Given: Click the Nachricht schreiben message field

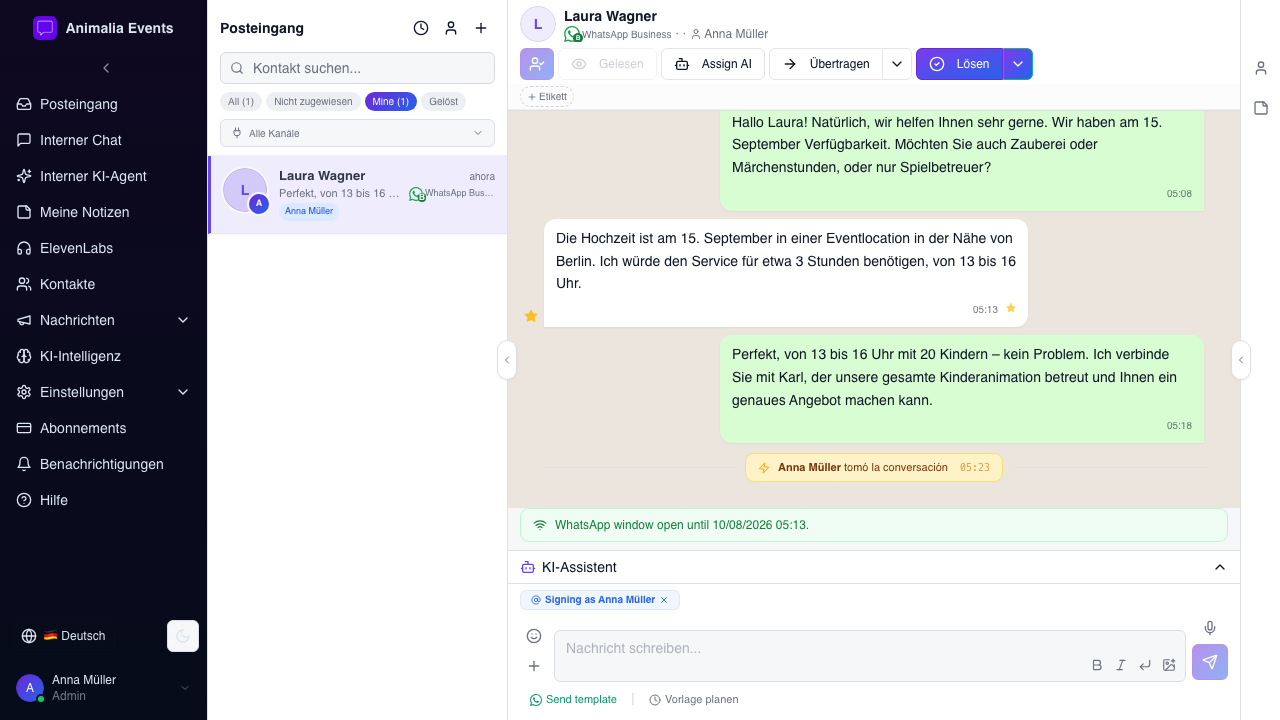Looking at the screenshot, I should coord(870,655).
